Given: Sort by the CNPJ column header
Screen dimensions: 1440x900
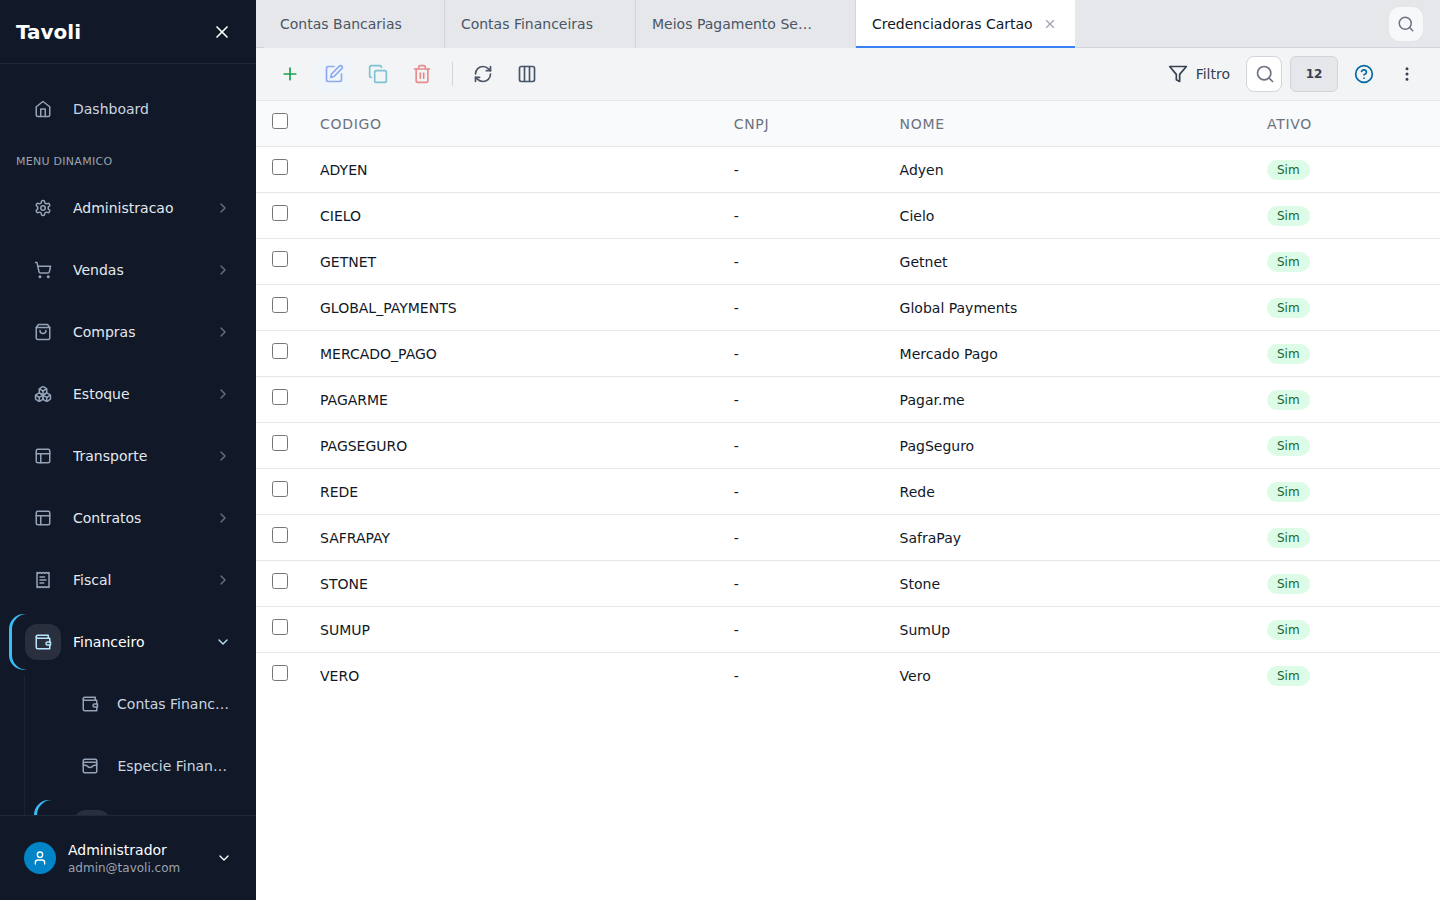Looking at the screenshot, I should coord(751,124).
